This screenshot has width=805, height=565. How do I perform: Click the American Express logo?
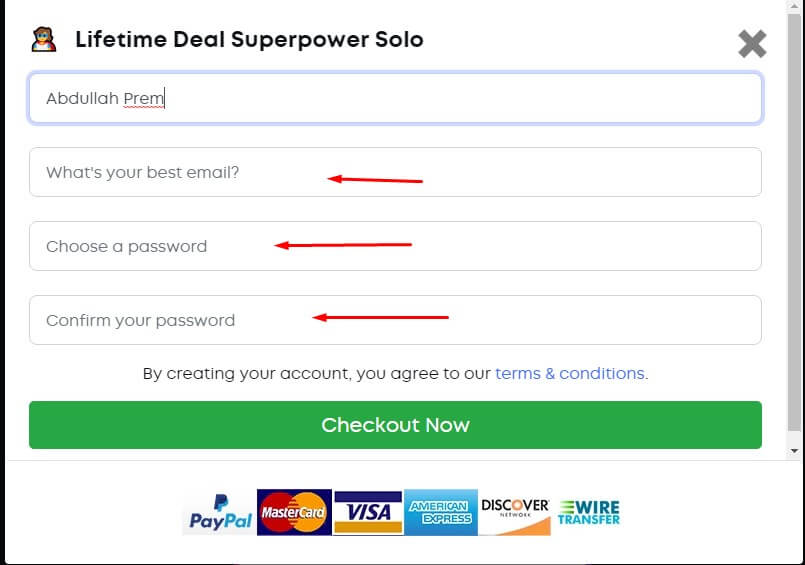pyautogui.click(x=441, y=512)
